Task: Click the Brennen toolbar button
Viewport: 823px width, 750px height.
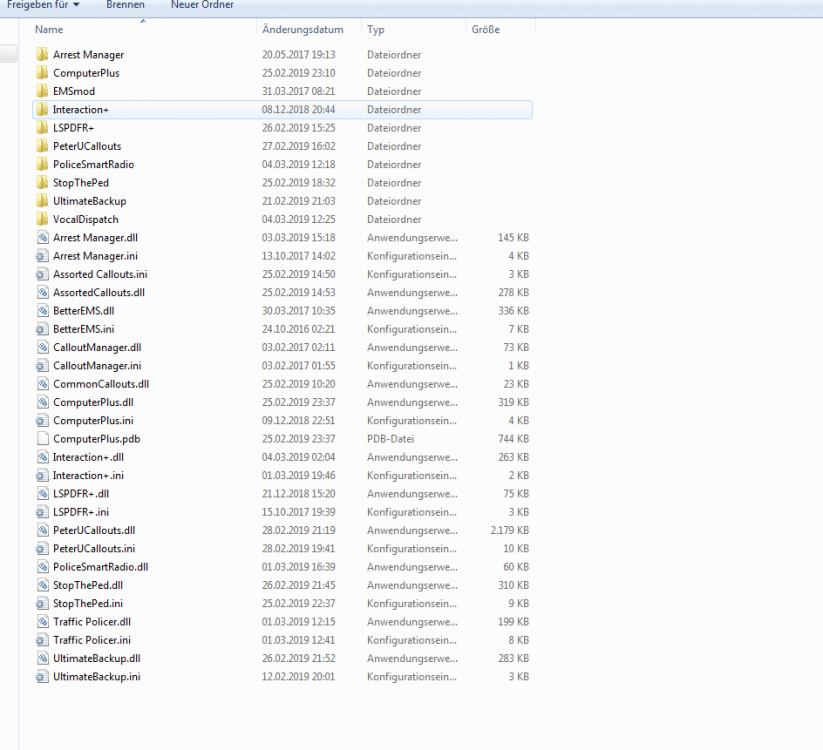Action: (125, 5)
